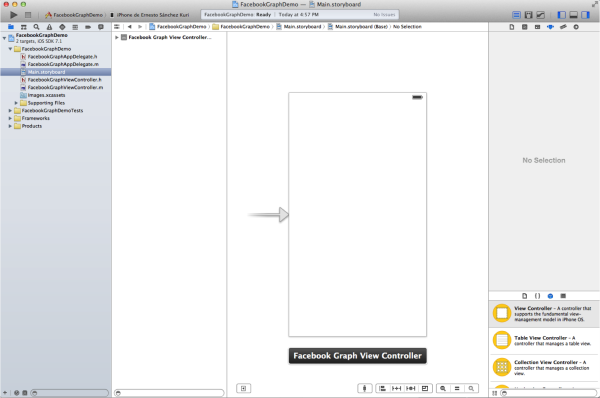Viewport: 600px width, 398px height.
Task: Open the FacebookGraphDemo scheme selector
Action: pos(74,15)
